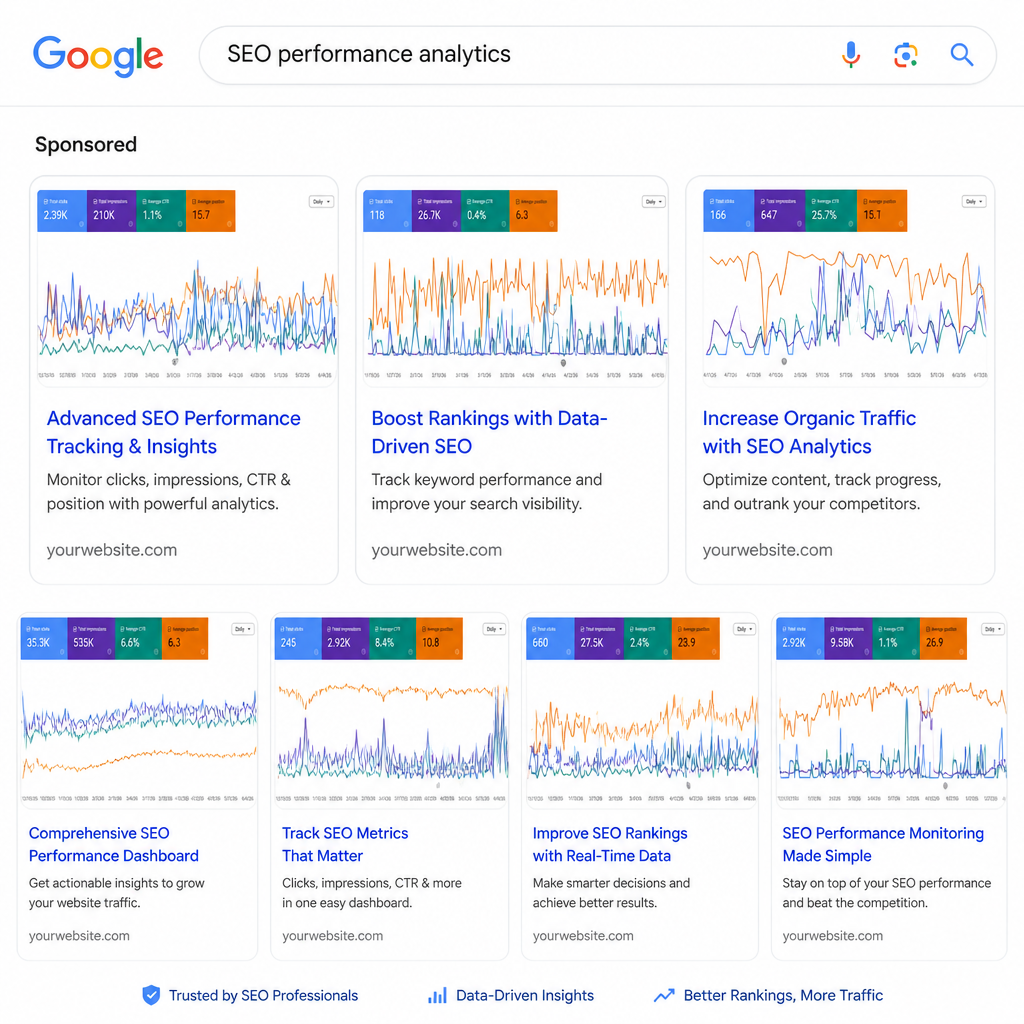The width and height of the screenshot is (1024, 1024).
Task: Open Google Lens image search icon
Action: [906, 55]
